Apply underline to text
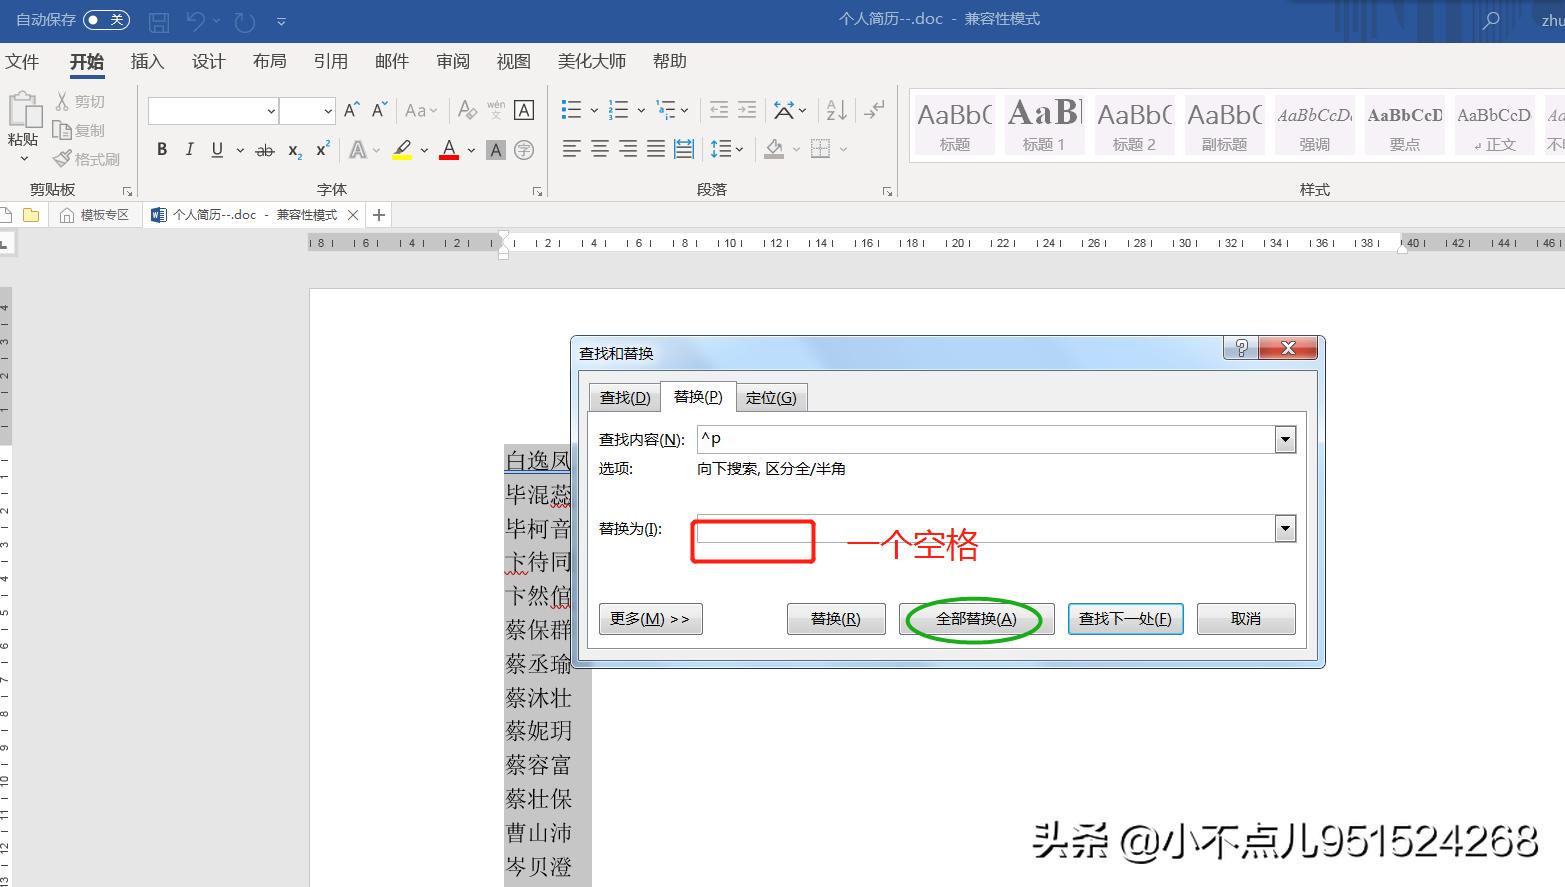Viewport: 1565px width, 887px height. pyautogui.click(x=216, y=149)
